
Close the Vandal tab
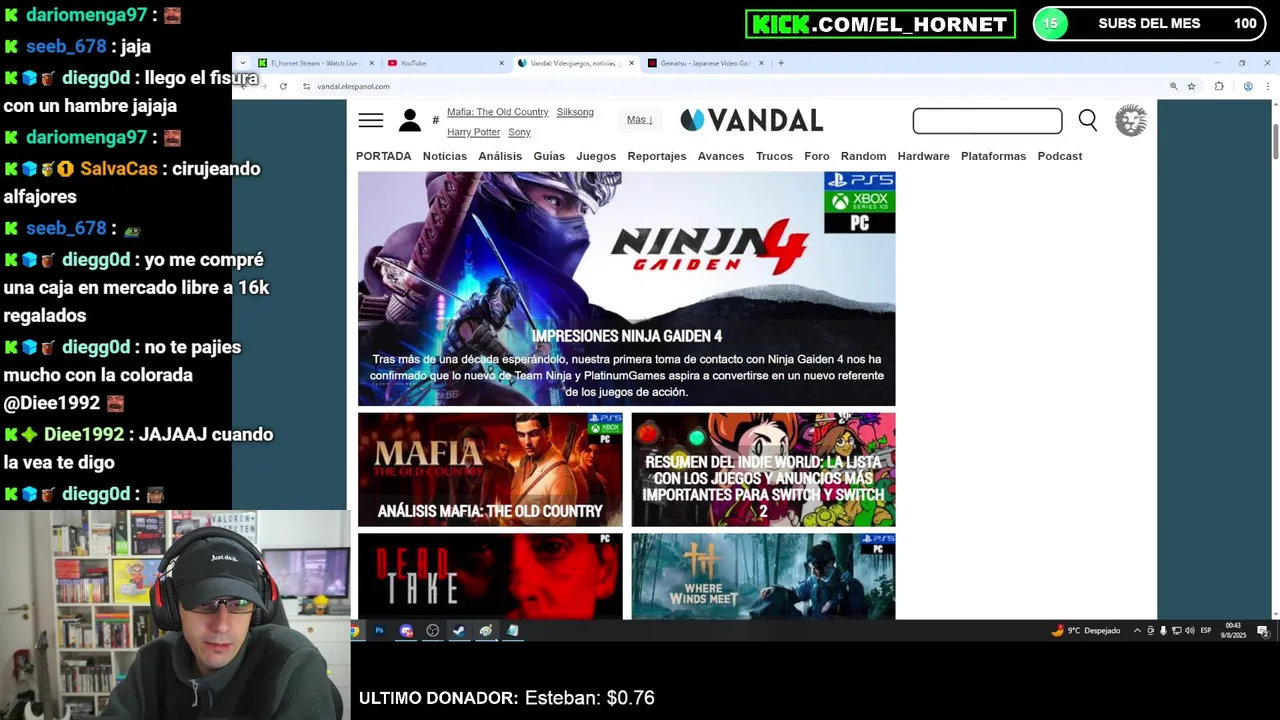[x=631, y=63]
